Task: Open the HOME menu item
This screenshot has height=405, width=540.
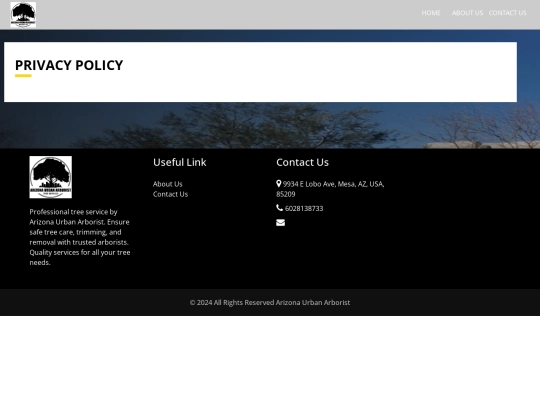Action: pyautogui.click(x=431, y=13)
